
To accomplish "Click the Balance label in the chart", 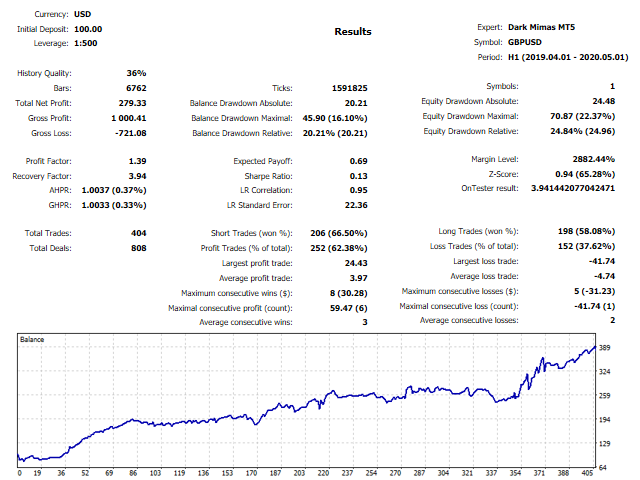I will [x=35, y=341].
